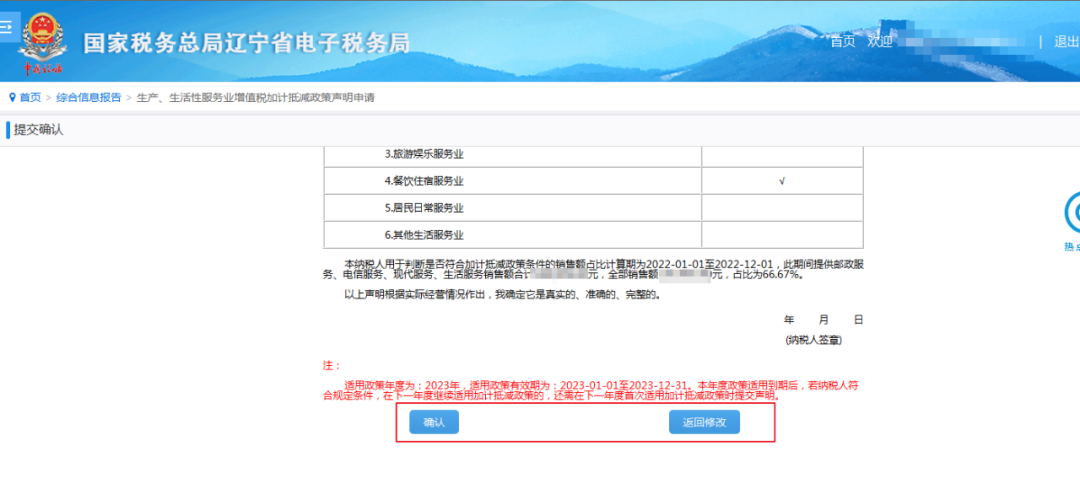Click the hamburger menu icon at top-left

pos(5,27)
